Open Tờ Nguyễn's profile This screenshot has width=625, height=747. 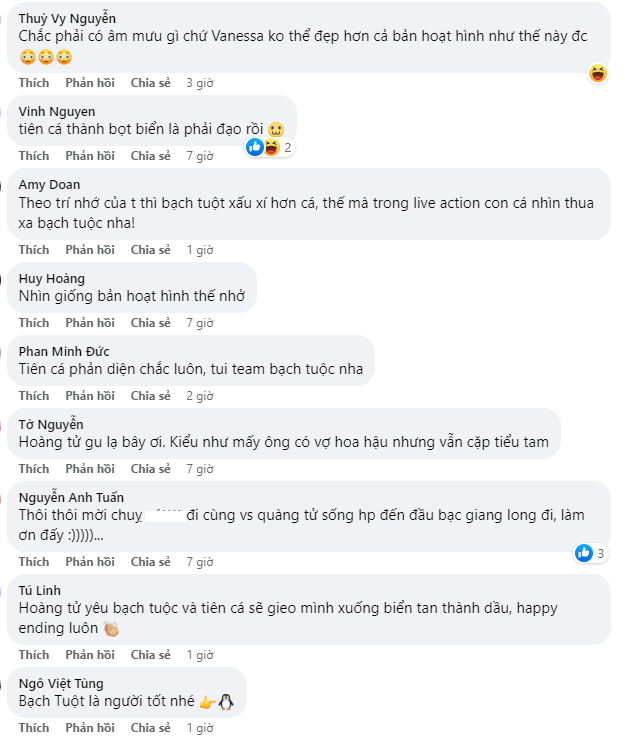(x=51, y=424)
